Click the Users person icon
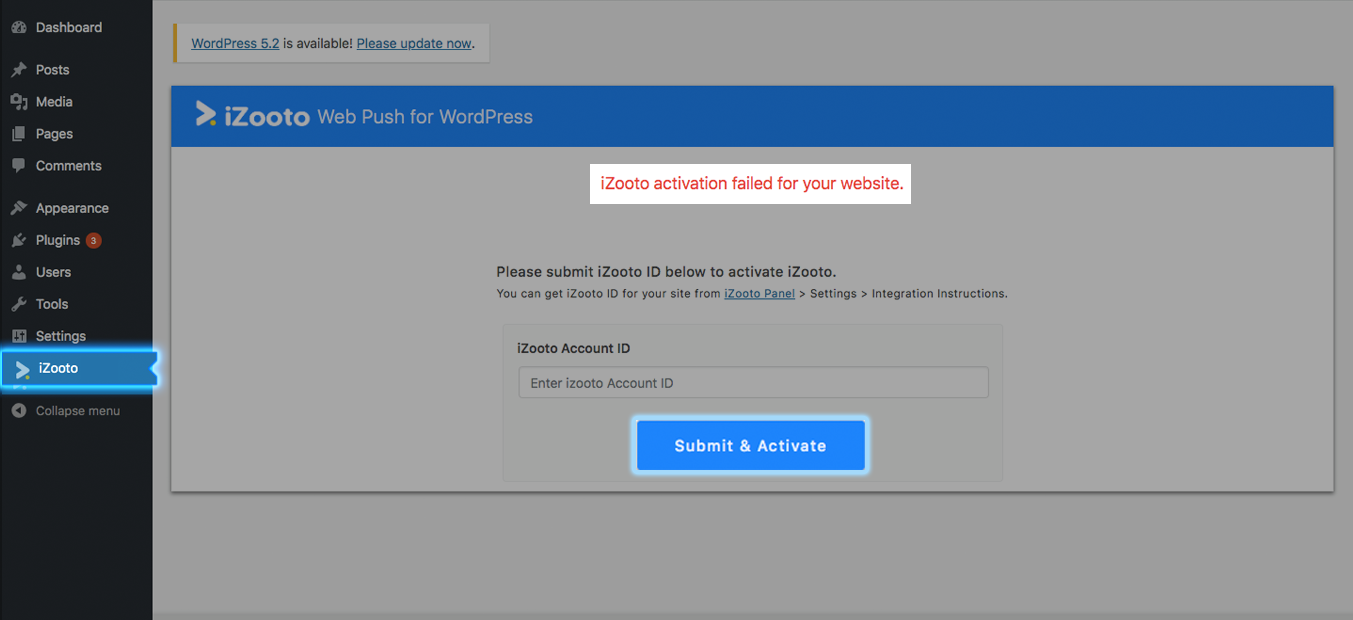Screen dimensions: 1353x620 point(18,272)
